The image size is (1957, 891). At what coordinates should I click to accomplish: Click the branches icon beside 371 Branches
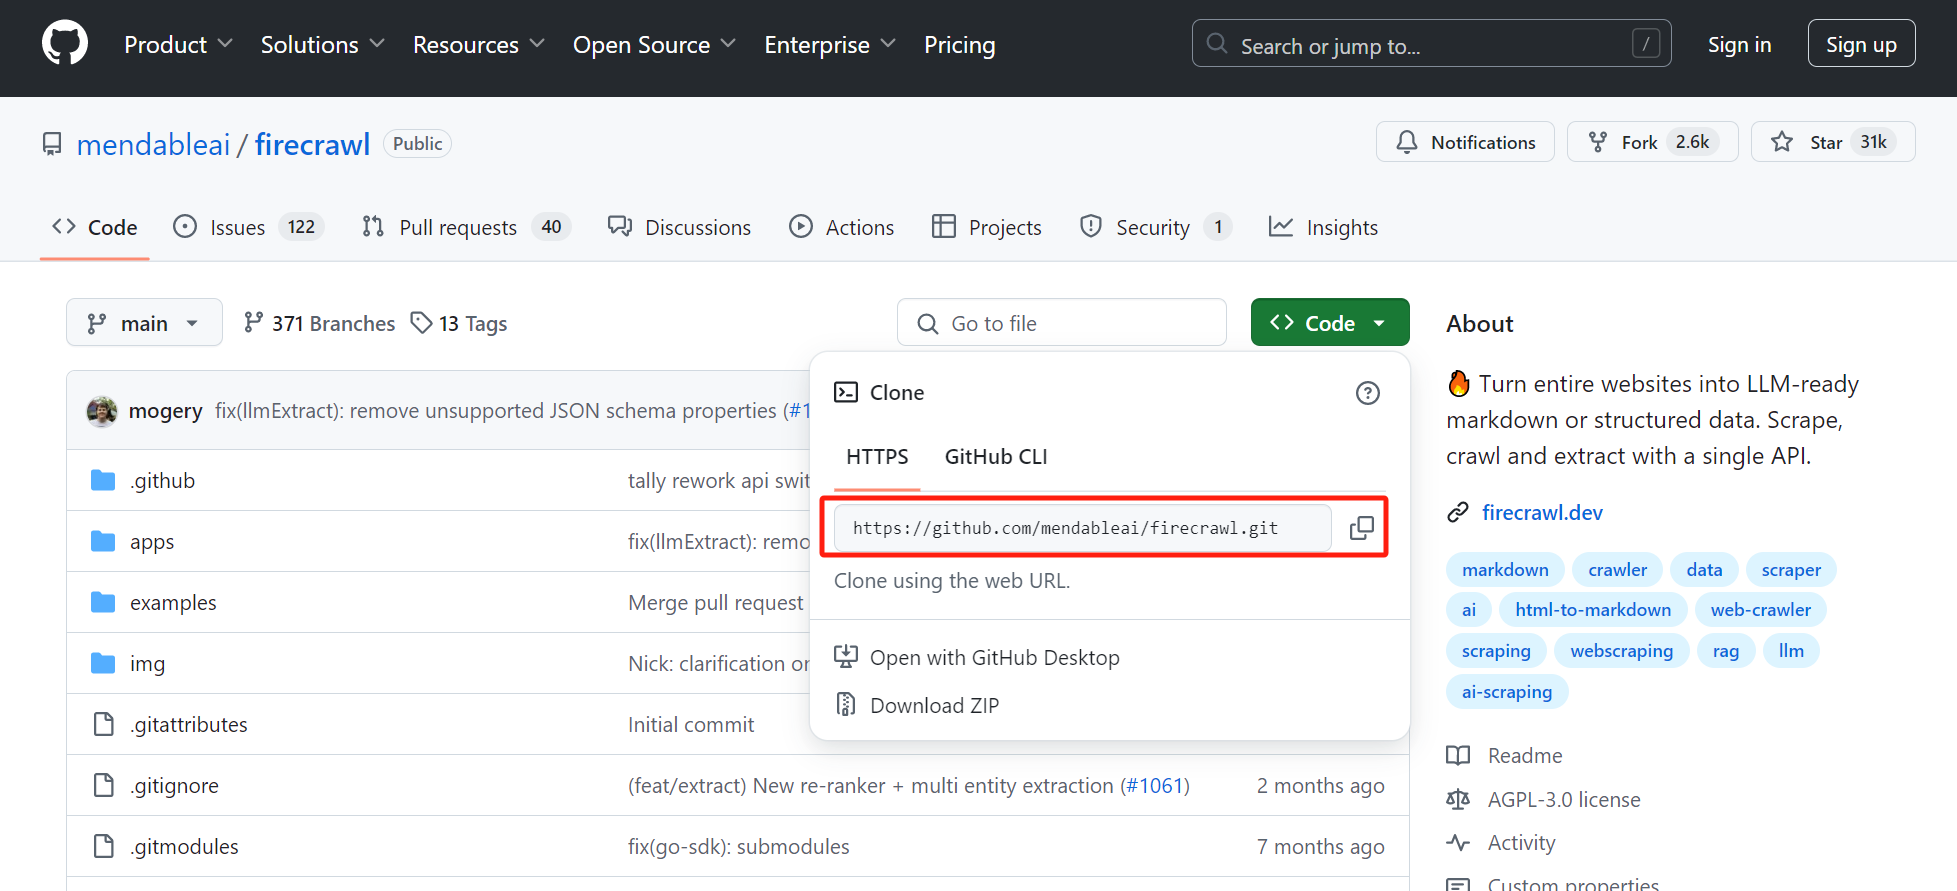(254, 323)
